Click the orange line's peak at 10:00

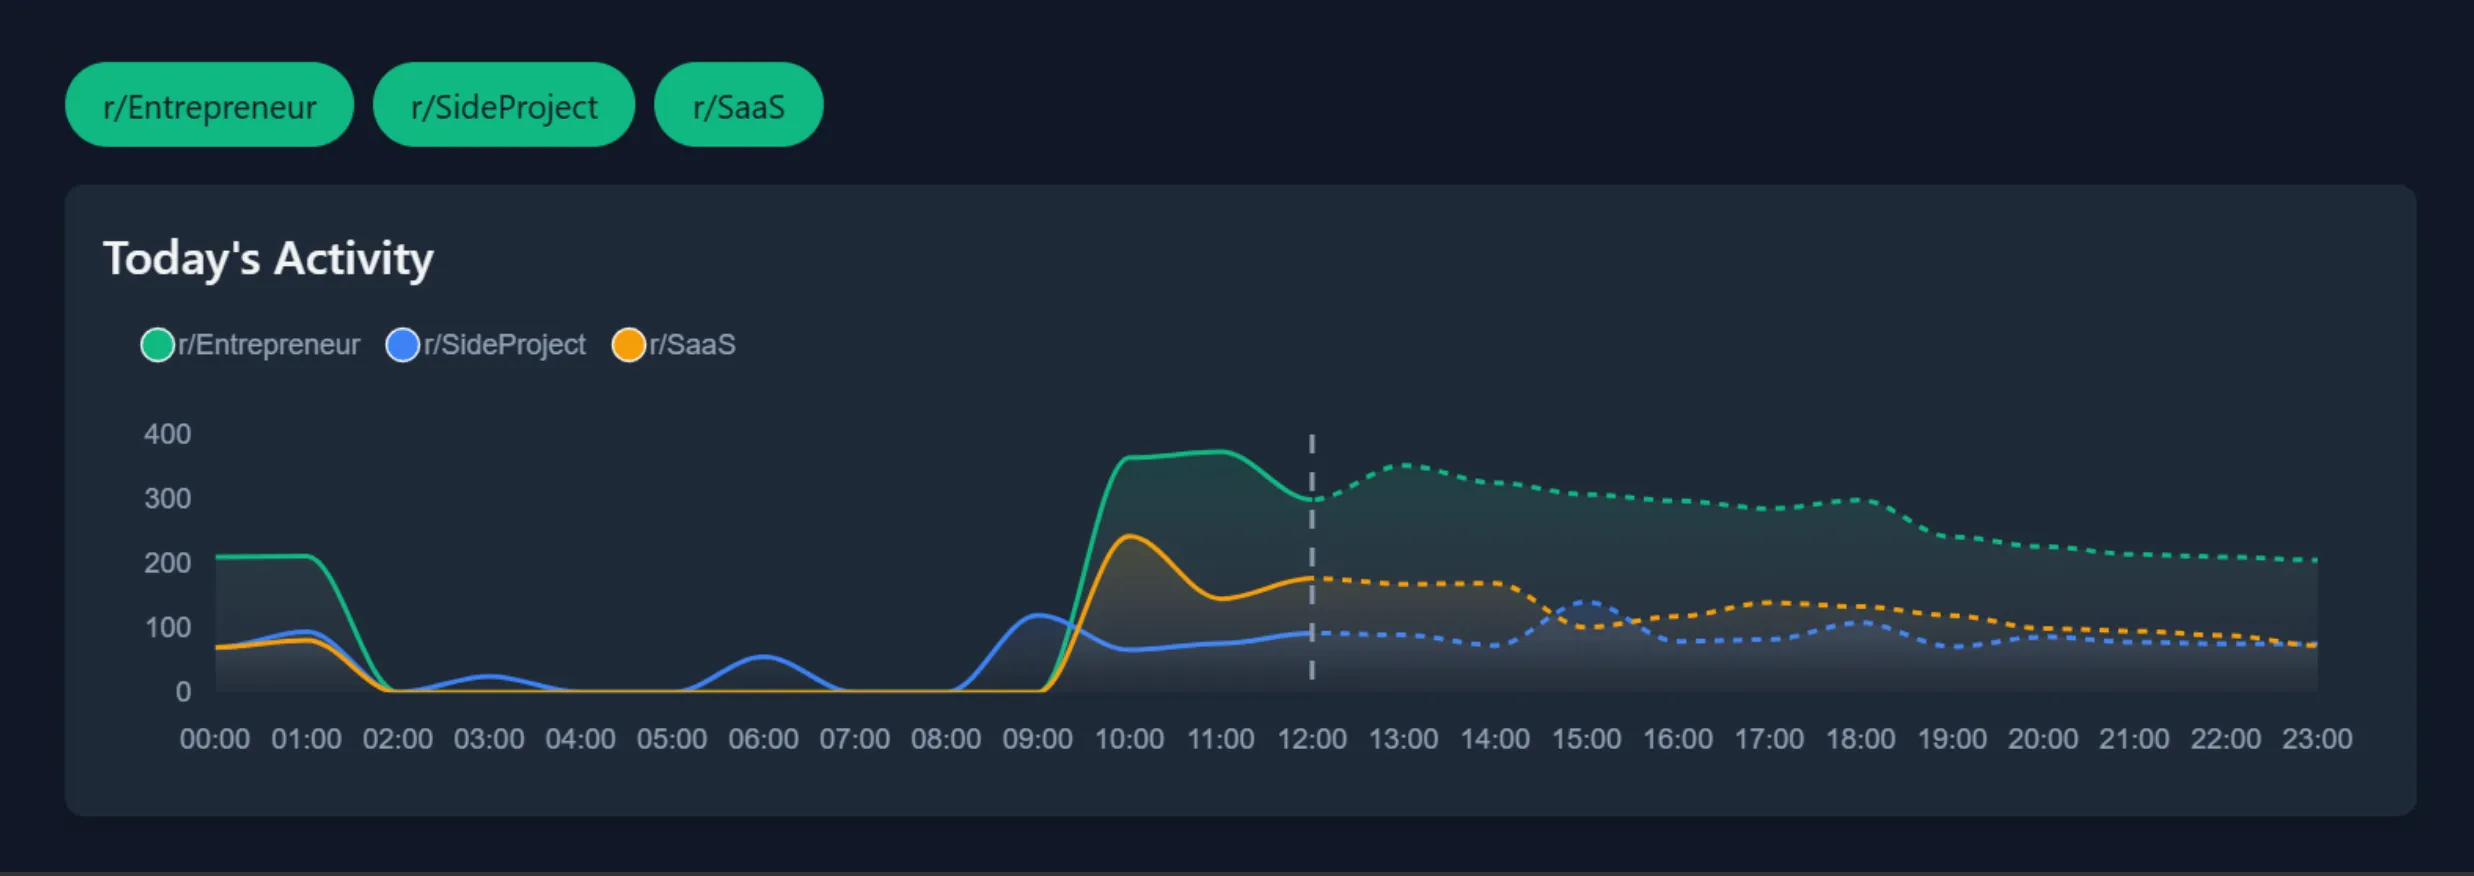pos(1129,537)
